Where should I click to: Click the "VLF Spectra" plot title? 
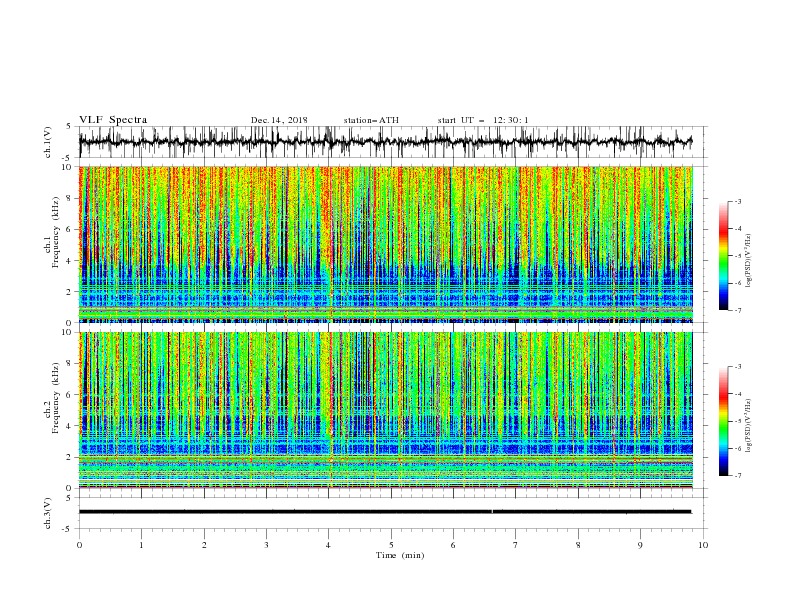(x=113, y=120)
